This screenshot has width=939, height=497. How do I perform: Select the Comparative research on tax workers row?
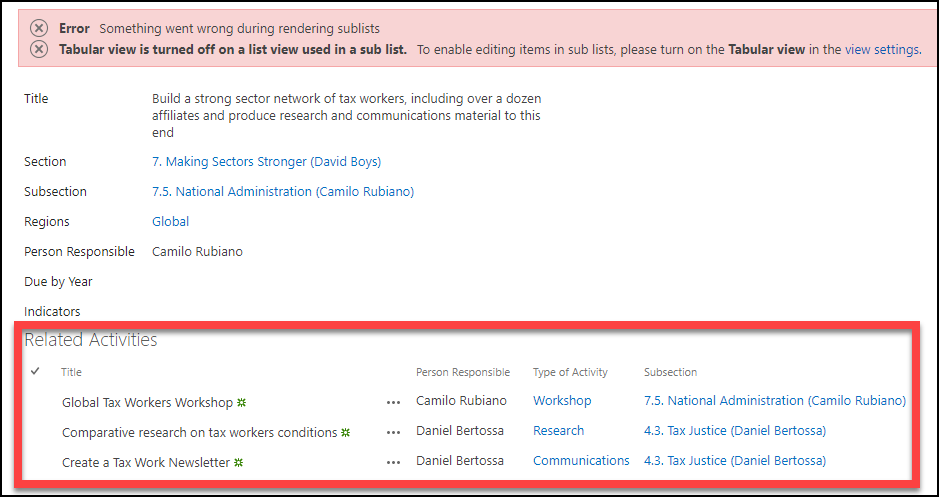click(x=36, y=432)
